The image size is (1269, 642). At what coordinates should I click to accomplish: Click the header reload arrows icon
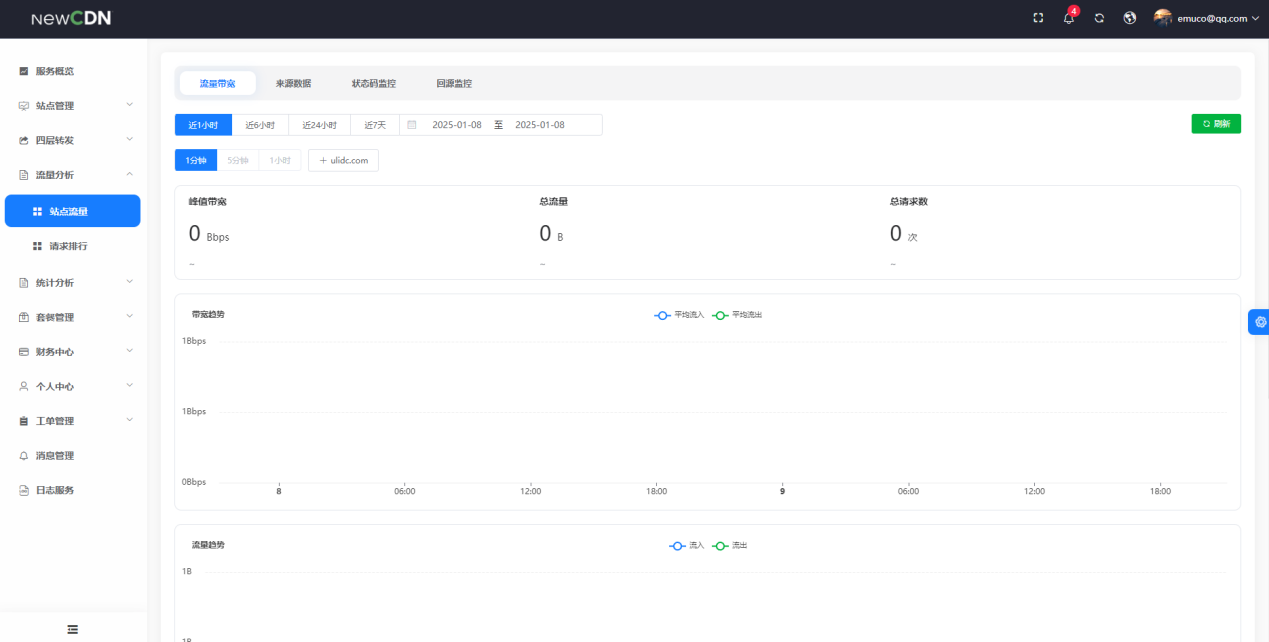(x=1099, y=18)
